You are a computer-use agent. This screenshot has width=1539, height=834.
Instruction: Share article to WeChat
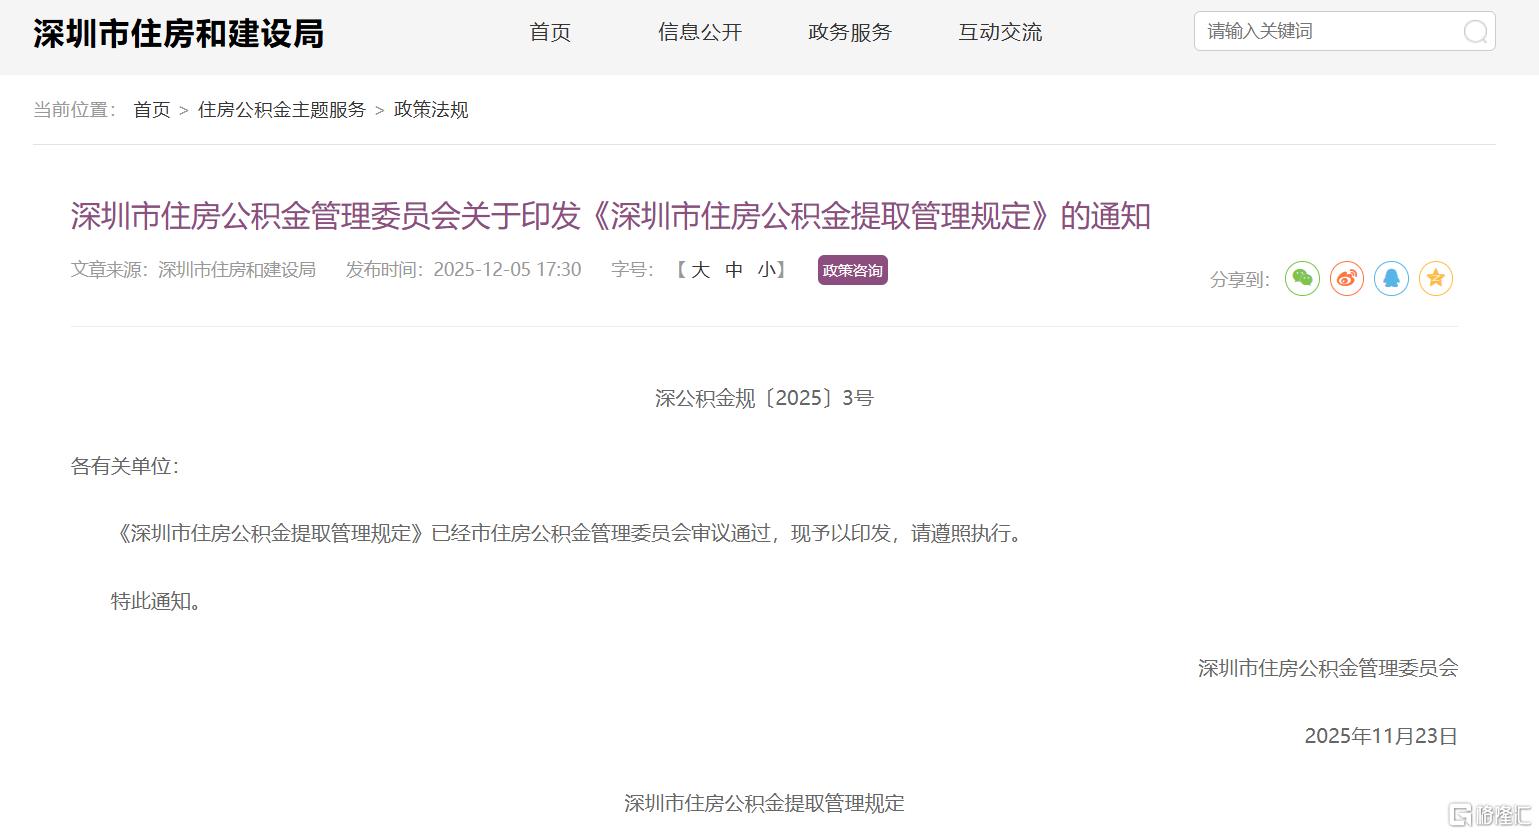click(x=1302, y=279)
